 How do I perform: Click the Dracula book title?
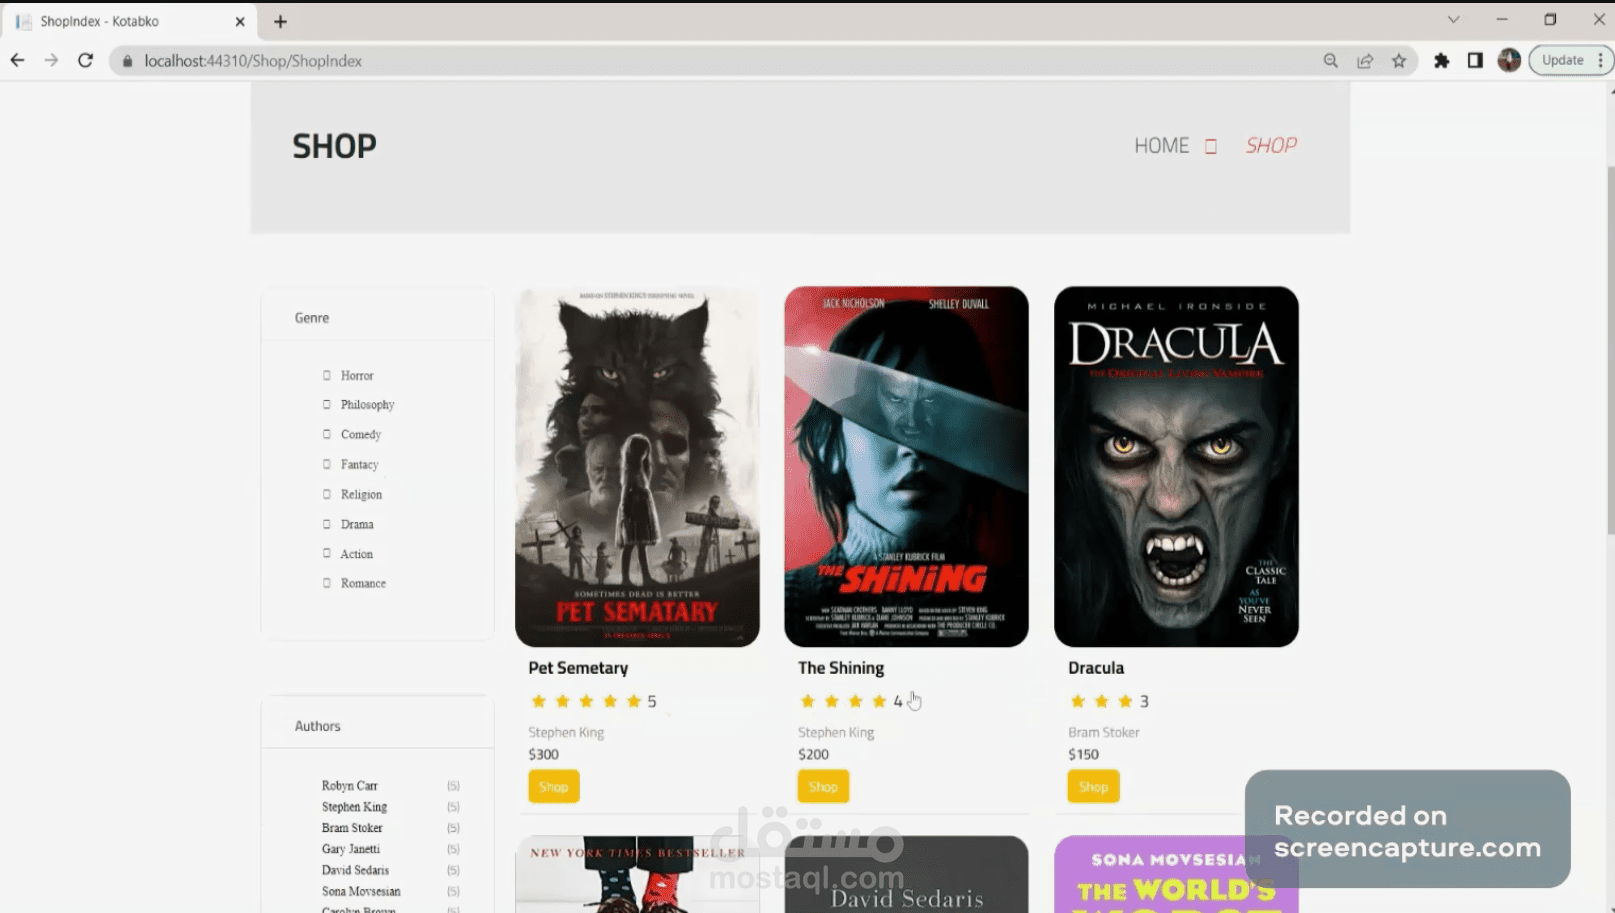point(1096,668)
